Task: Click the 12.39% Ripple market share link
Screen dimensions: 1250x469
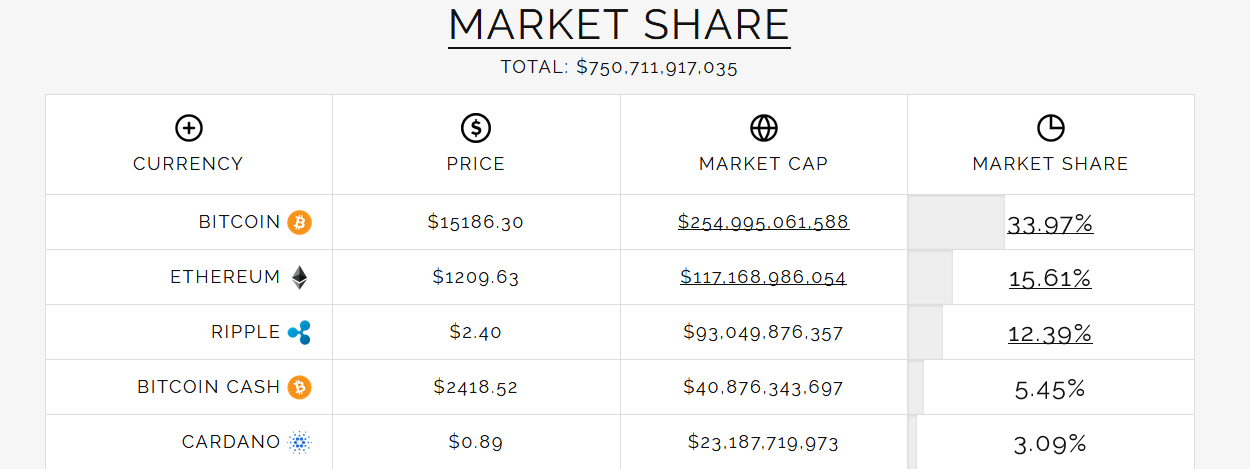Action: [1050, 334]
